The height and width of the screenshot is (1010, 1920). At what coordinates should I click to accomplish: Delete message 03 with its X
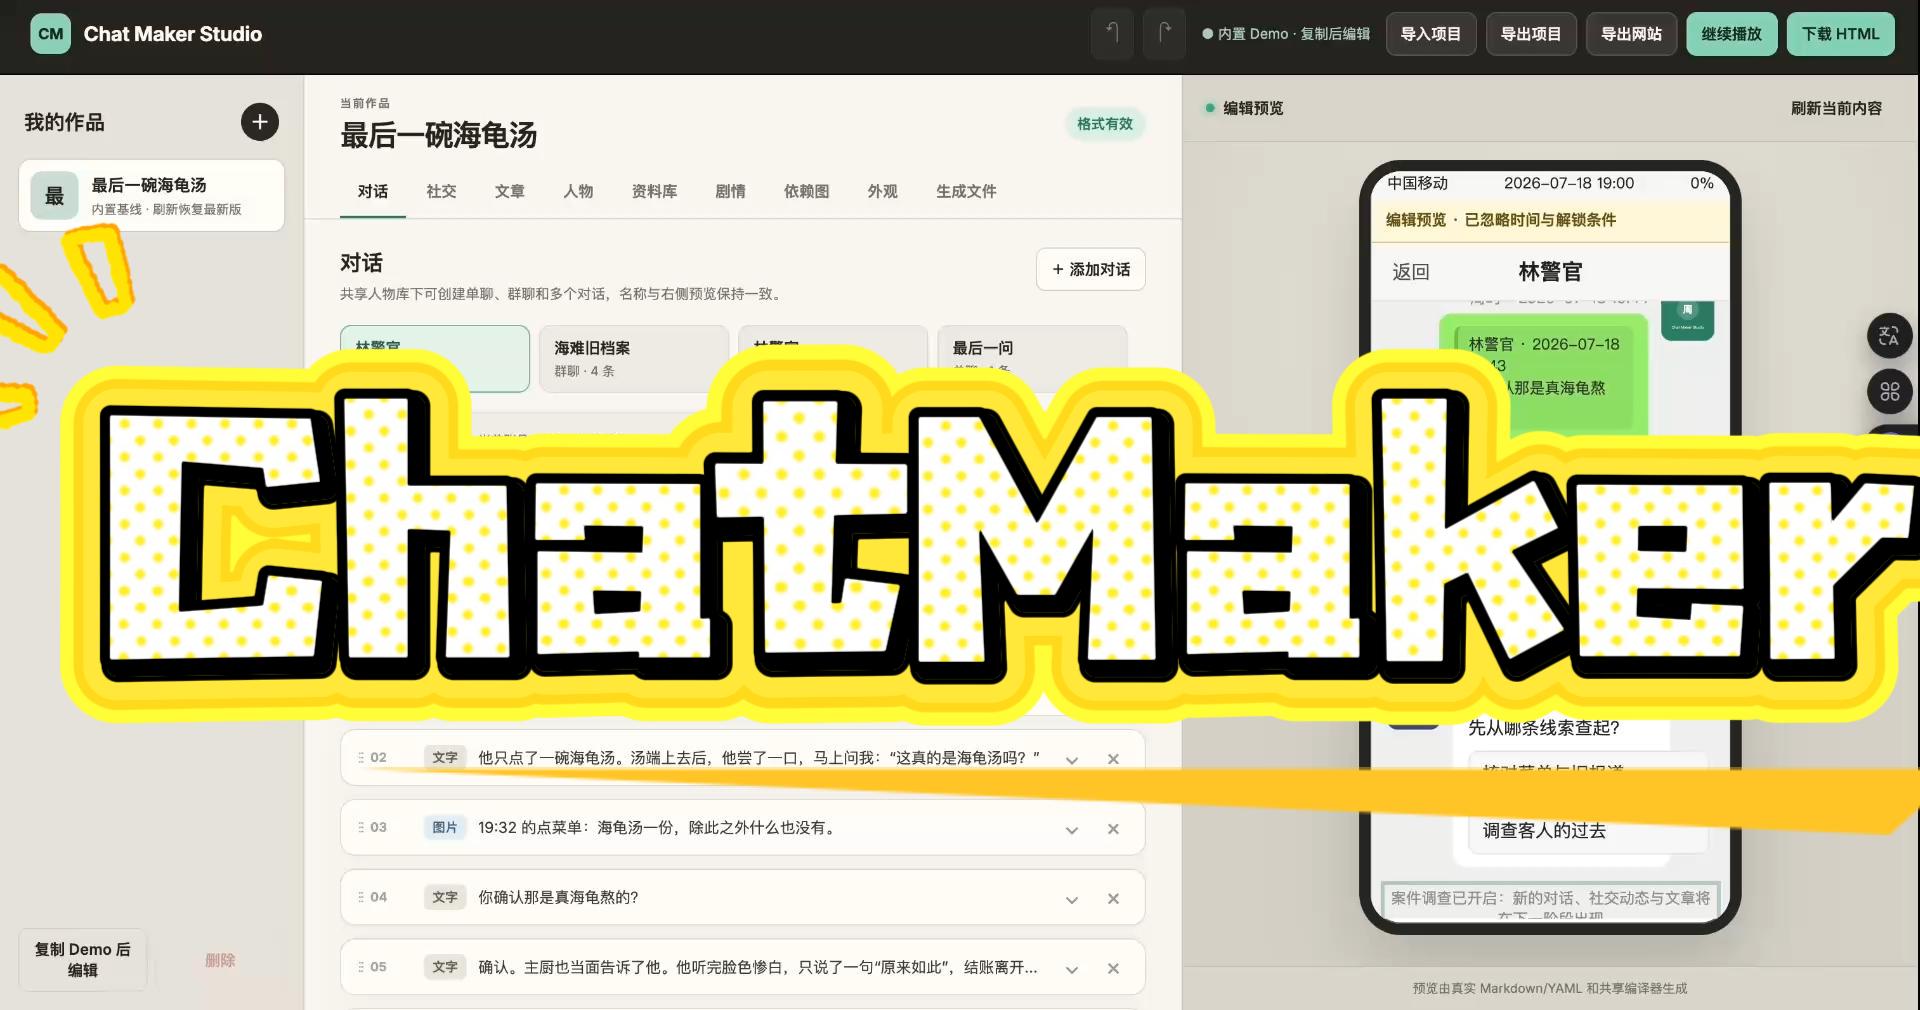click(1113, 829)
